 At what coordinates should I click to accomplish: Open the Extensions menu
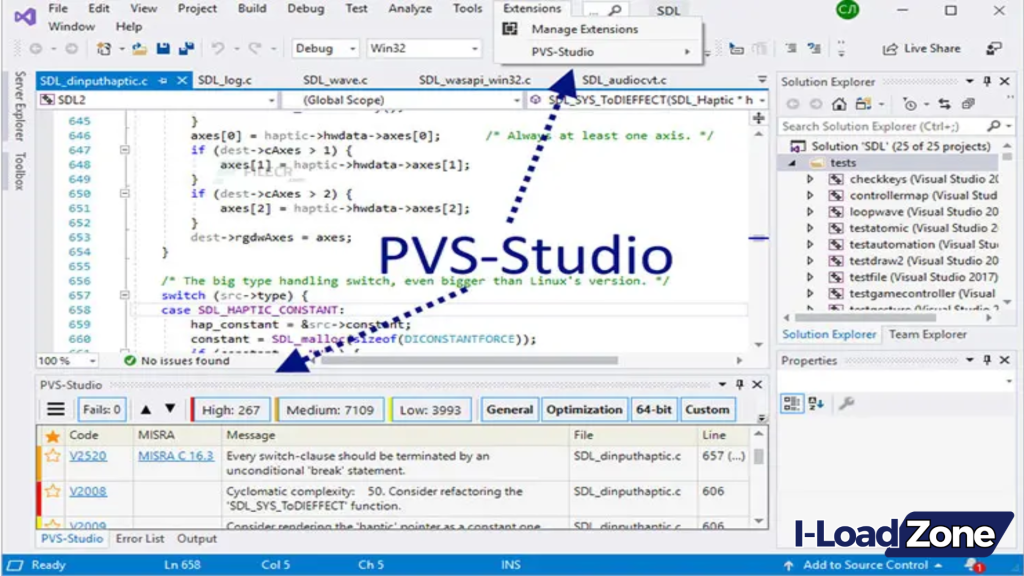point(531,8)
